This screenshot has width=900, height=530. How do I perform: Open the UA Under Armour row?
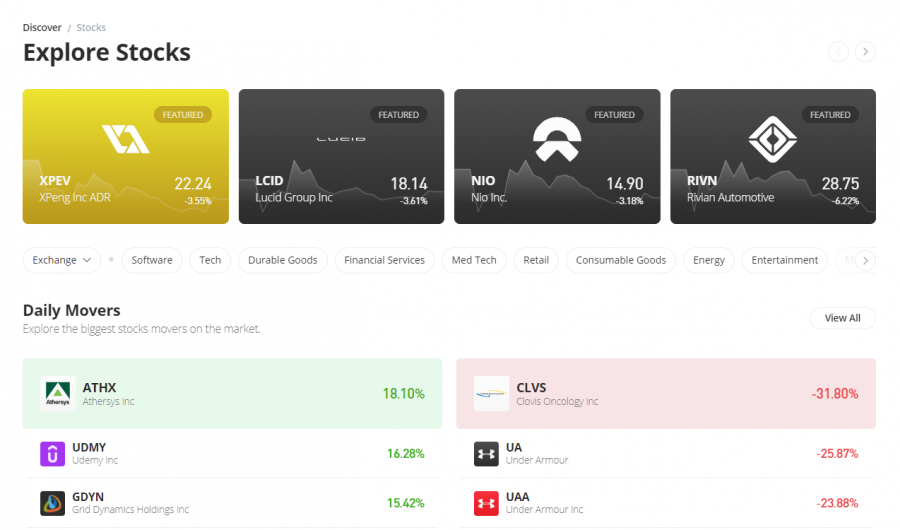tap(666, 454)
